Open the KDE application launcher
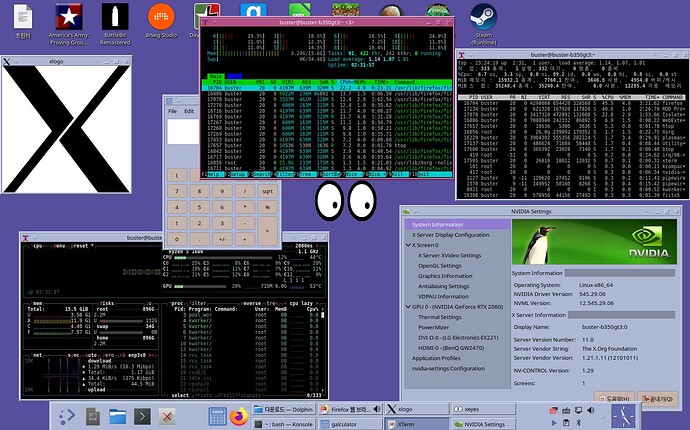Screen dimensions: 690x430 [67, 416]
